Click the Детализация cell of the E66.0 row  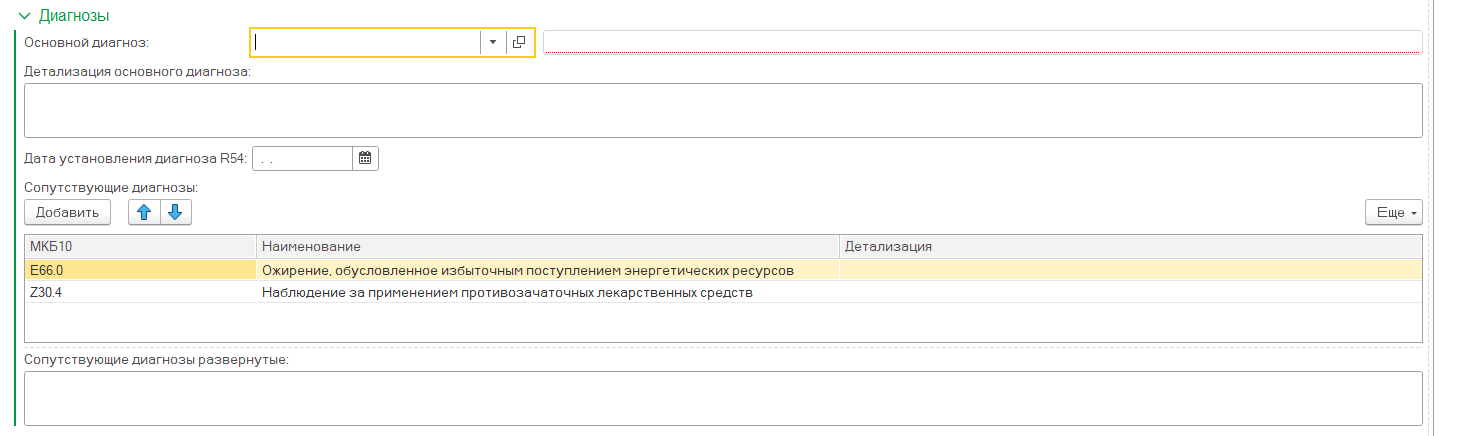coord(1129,269)
